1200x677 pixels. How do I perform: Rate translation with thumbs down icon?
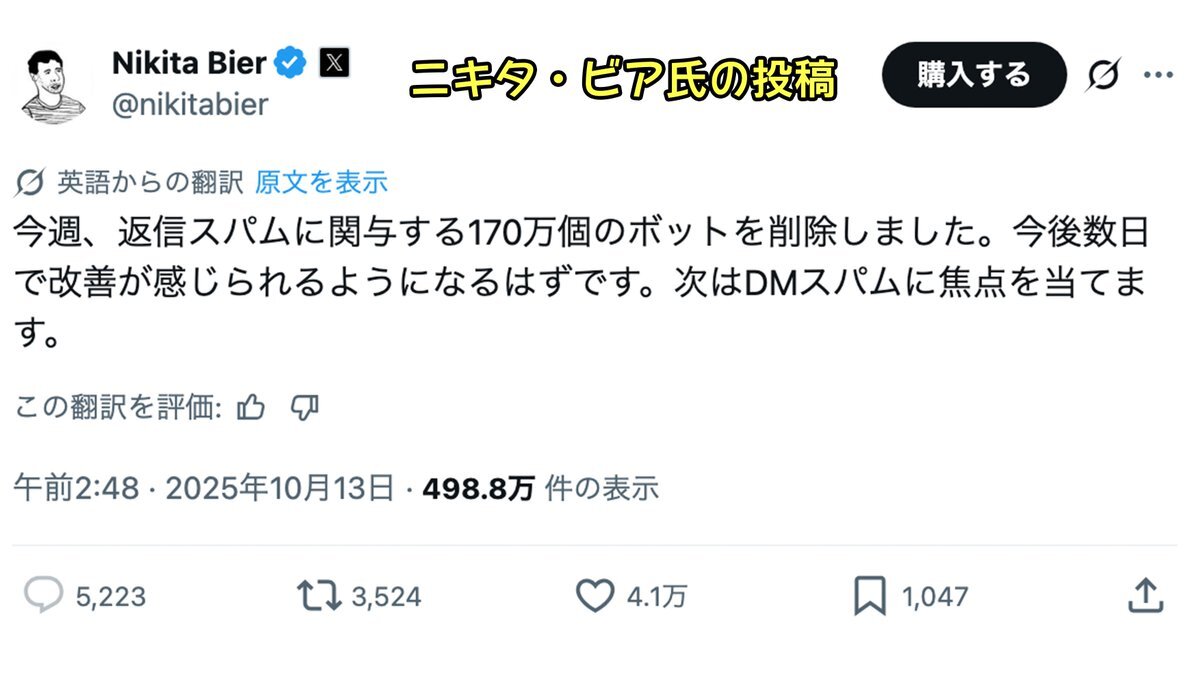304,407
